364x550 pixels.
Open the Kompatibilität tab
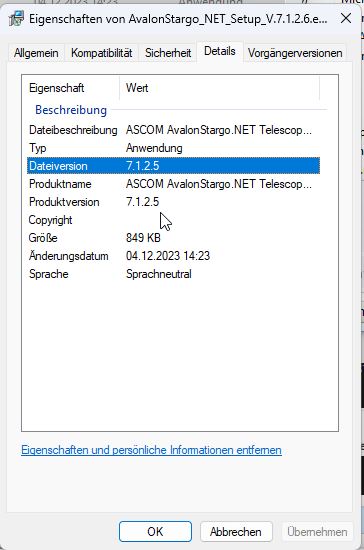point(101,53)
